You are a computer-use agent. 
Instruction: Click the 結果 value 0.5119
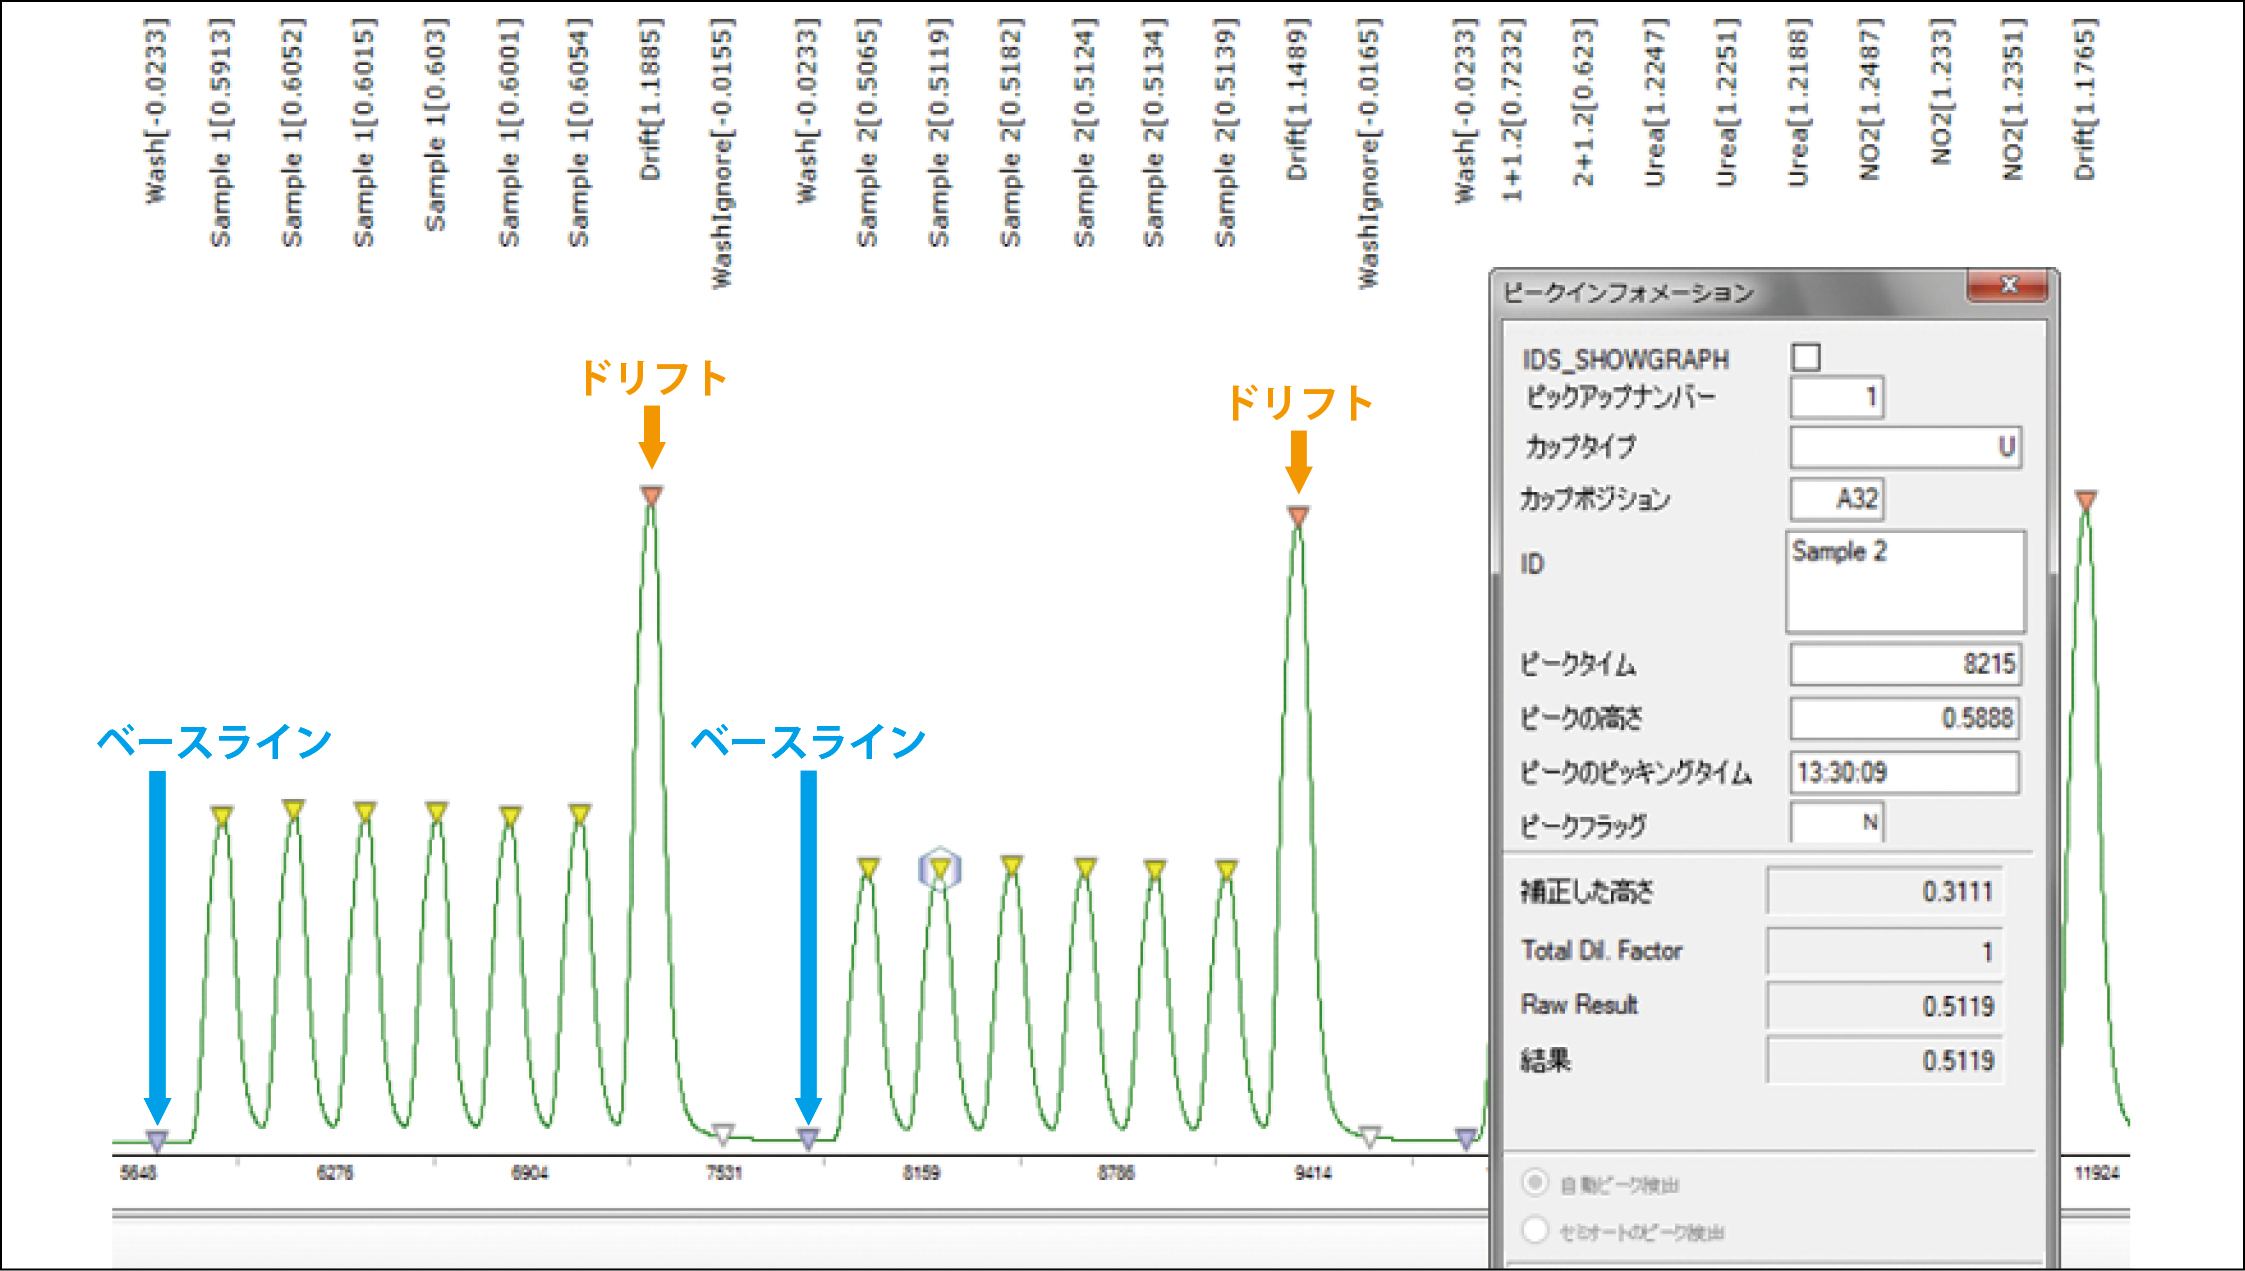(1885, 1061)
